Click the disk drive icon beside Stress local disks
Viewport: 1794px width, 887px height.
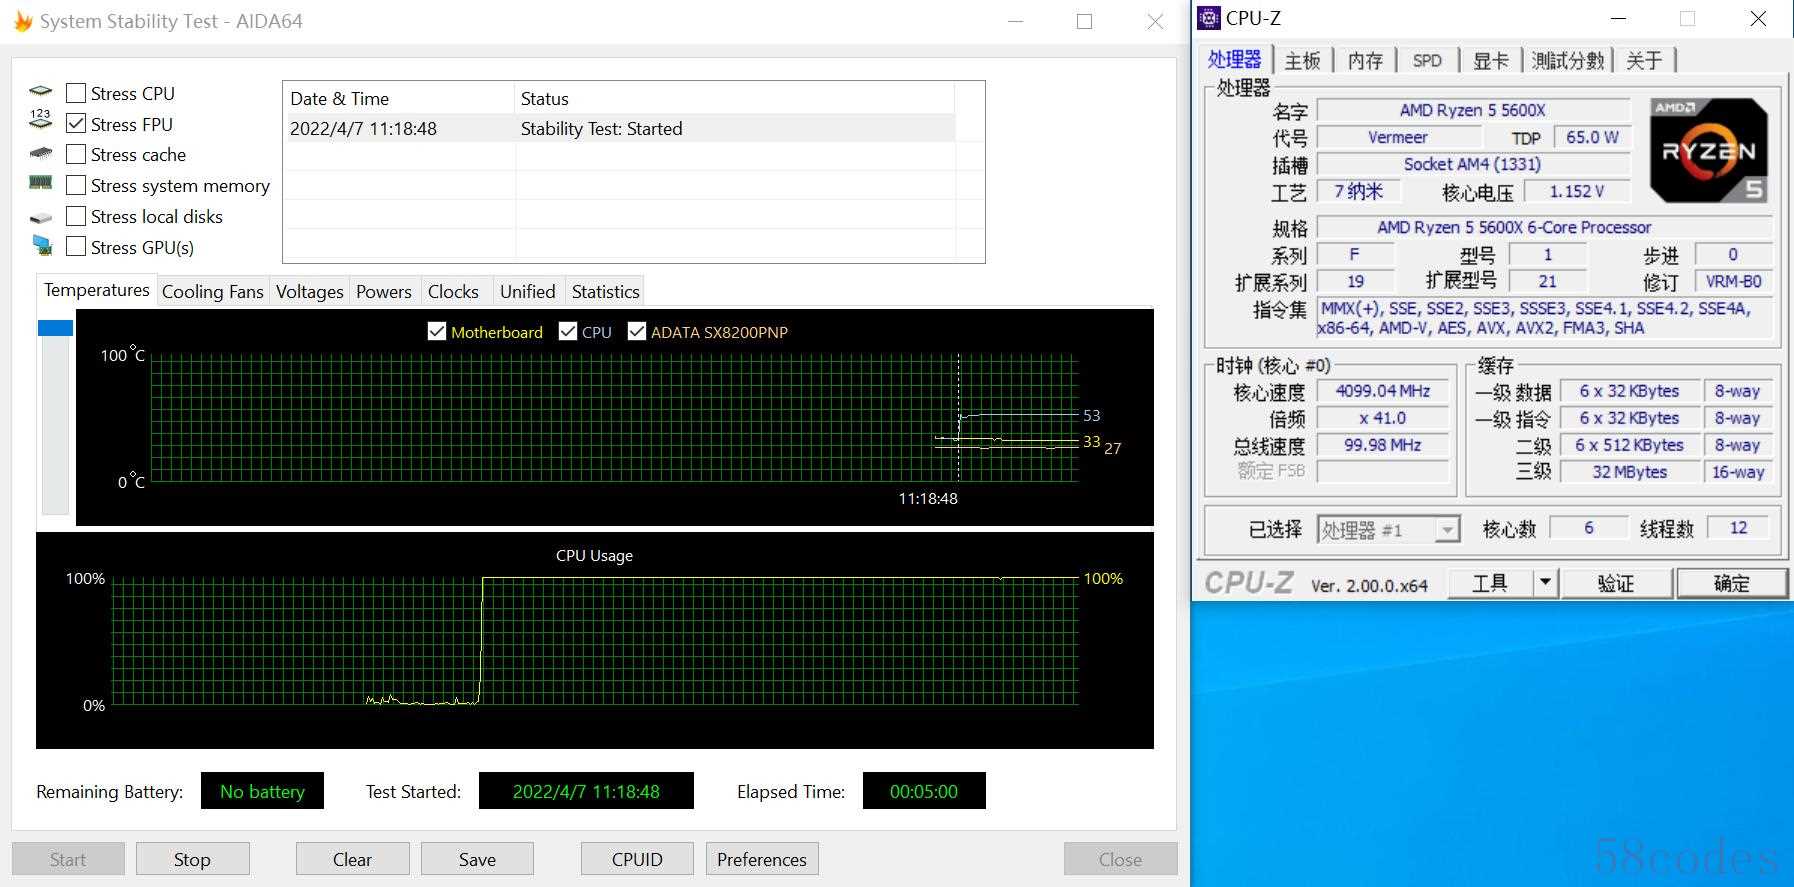coord(41,217)
